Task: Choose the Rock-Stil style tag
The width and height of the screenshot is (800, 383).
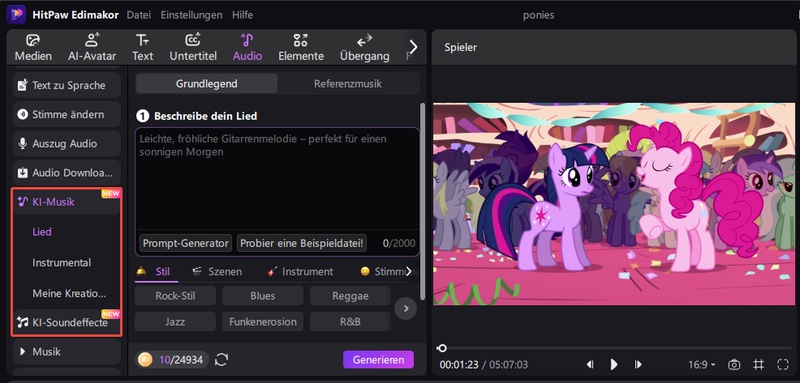Action: pos(176,296)
